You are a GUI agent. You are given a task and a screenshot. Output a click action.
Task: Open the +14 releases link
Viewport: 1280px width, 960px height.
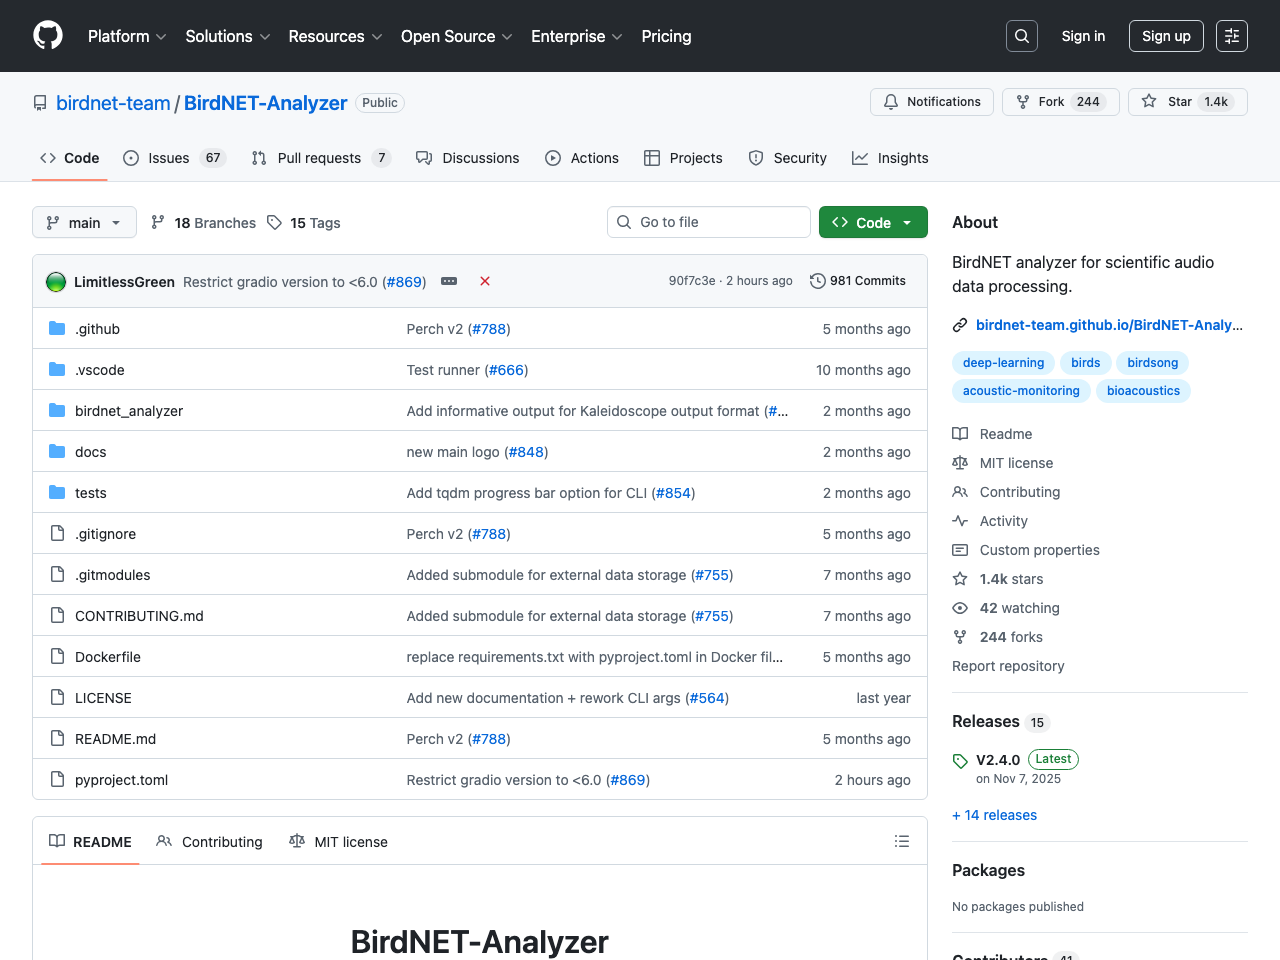point(994,815)
